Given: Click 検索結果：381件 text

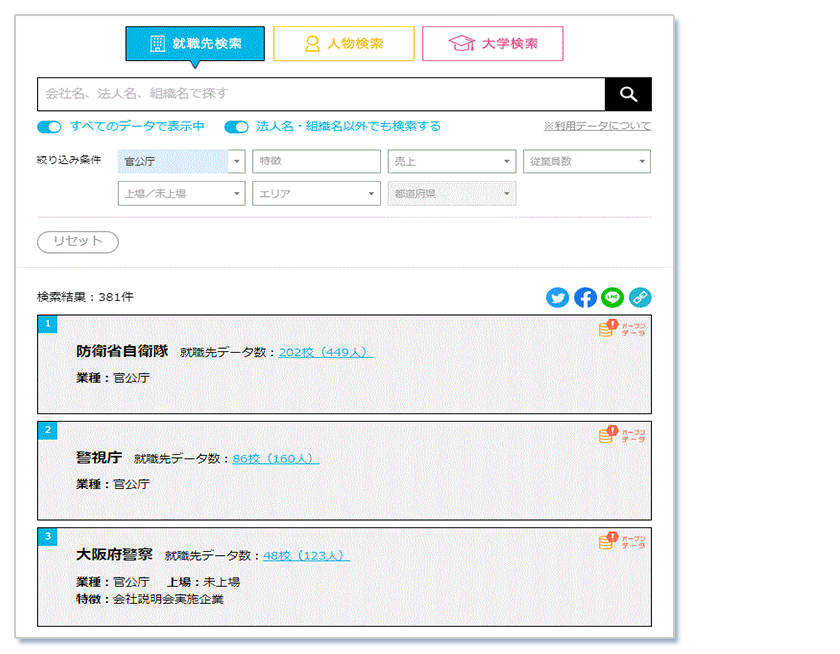Looking at the screenshot, I should tap(85, 297).
